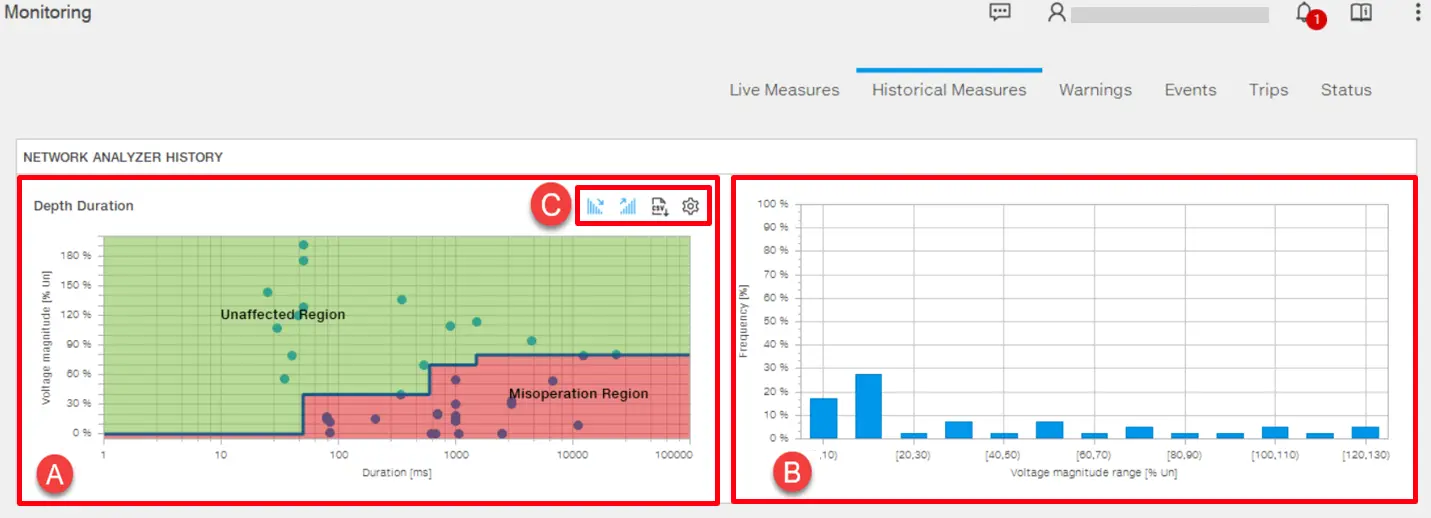Screen dimensions: 1431x518
Task: Open the notifications bell
Action: pyautogui.click(x=1304, y=13)
